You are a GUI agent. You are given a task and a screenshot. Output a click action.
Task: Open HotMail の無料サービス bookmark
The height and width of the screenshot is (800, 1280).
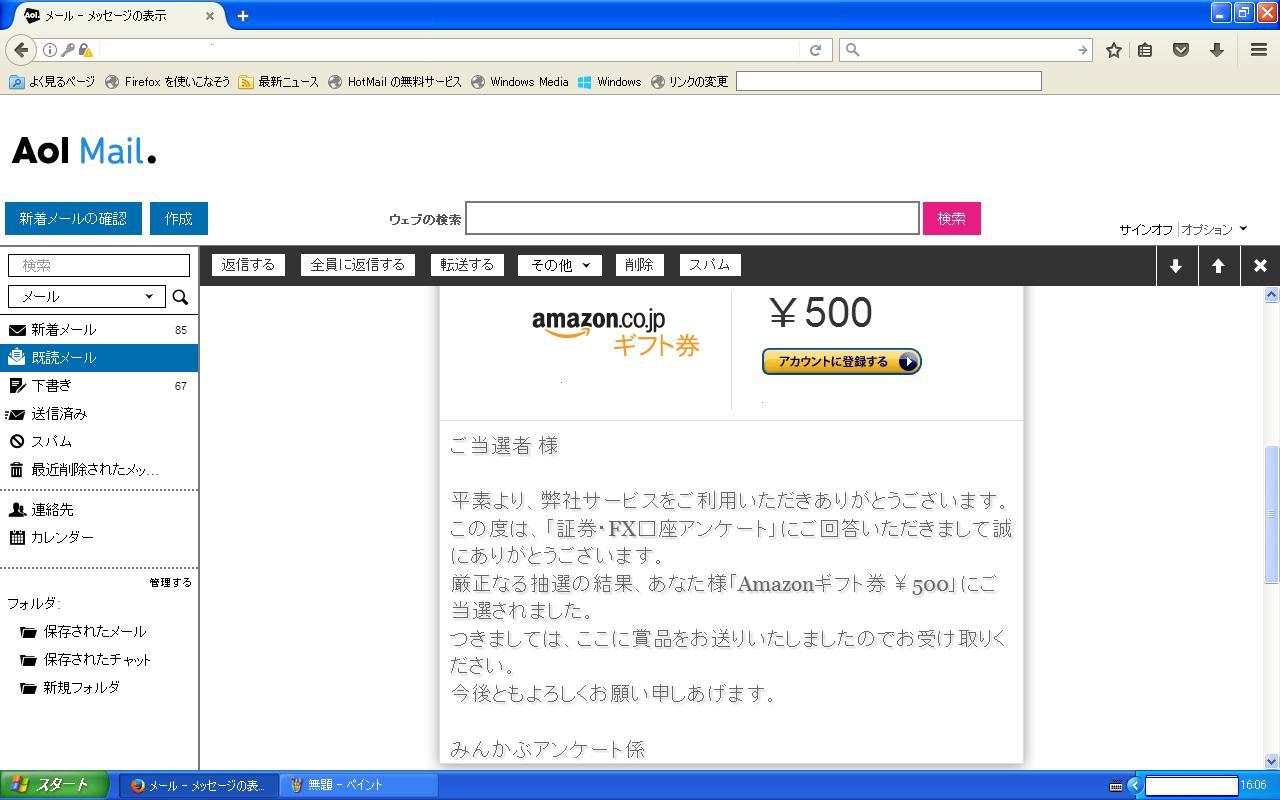click(395, 82)
